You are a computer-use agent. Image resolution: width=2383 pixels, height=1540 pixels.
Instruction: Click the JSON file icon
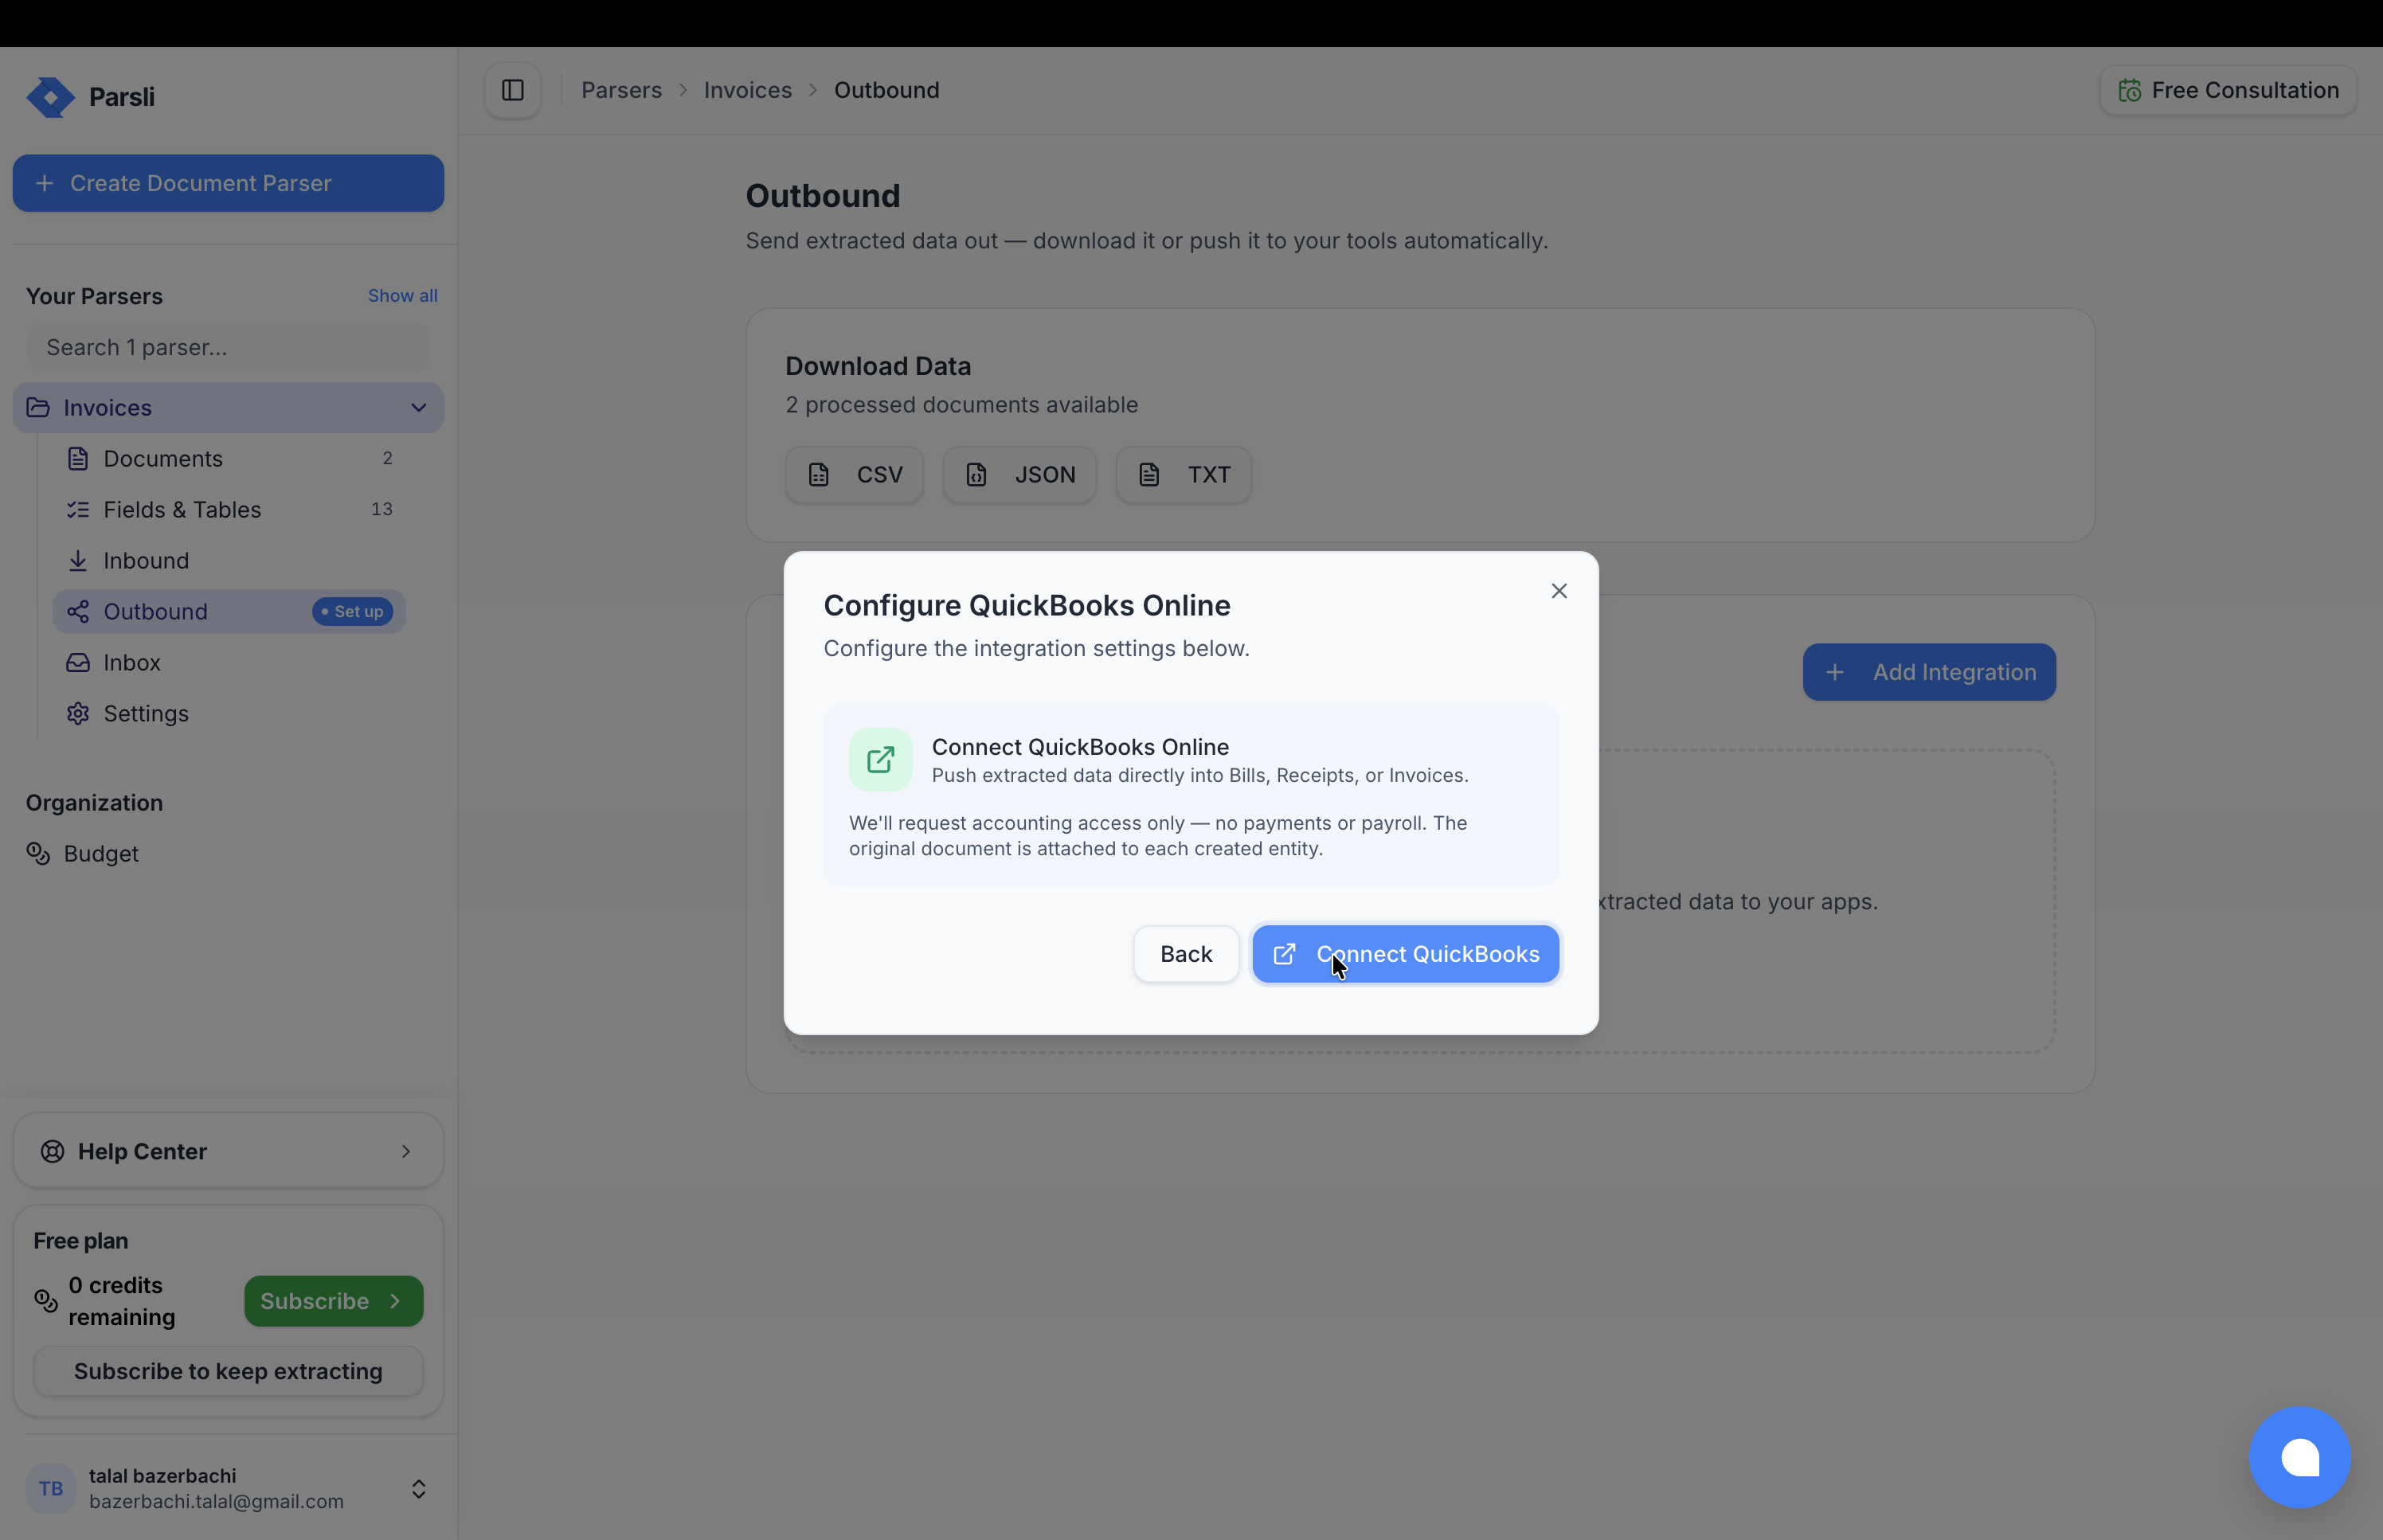[x=977, y=475]
